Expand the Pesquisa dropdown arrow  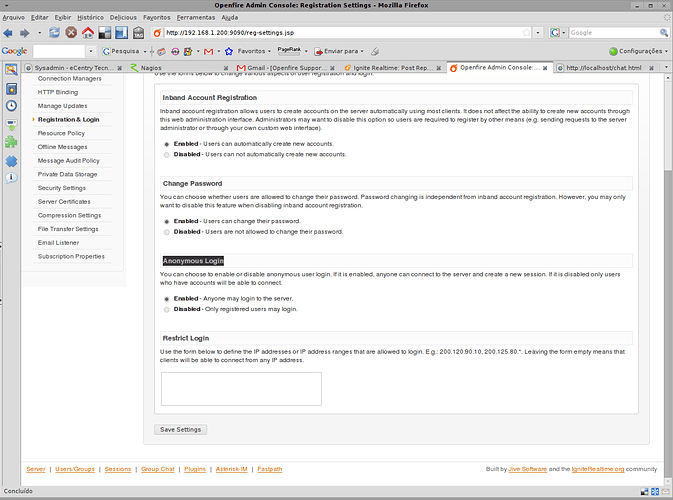(x=145, y=52)
